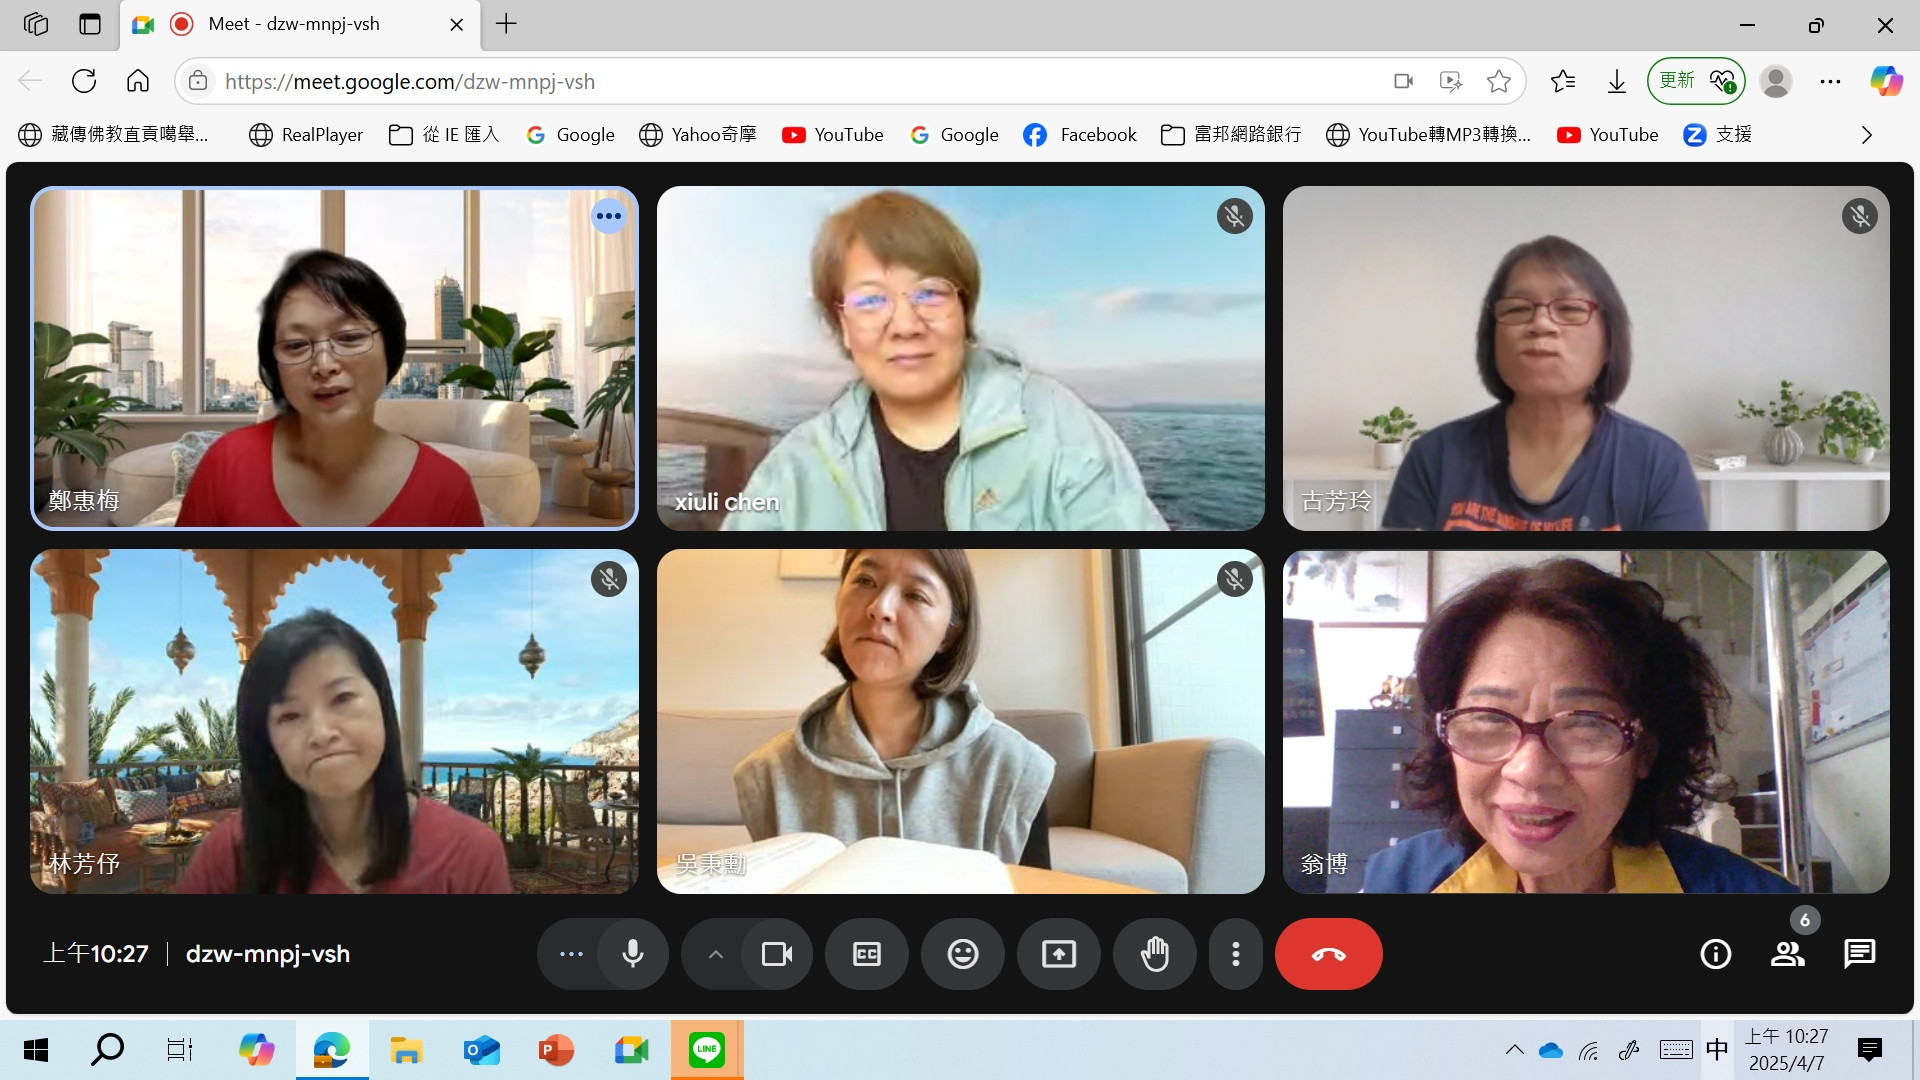Open more options vertical dots menu
This screenshot has width=1920, height=1080.
pyautogui.click(x=1236, y=954)
